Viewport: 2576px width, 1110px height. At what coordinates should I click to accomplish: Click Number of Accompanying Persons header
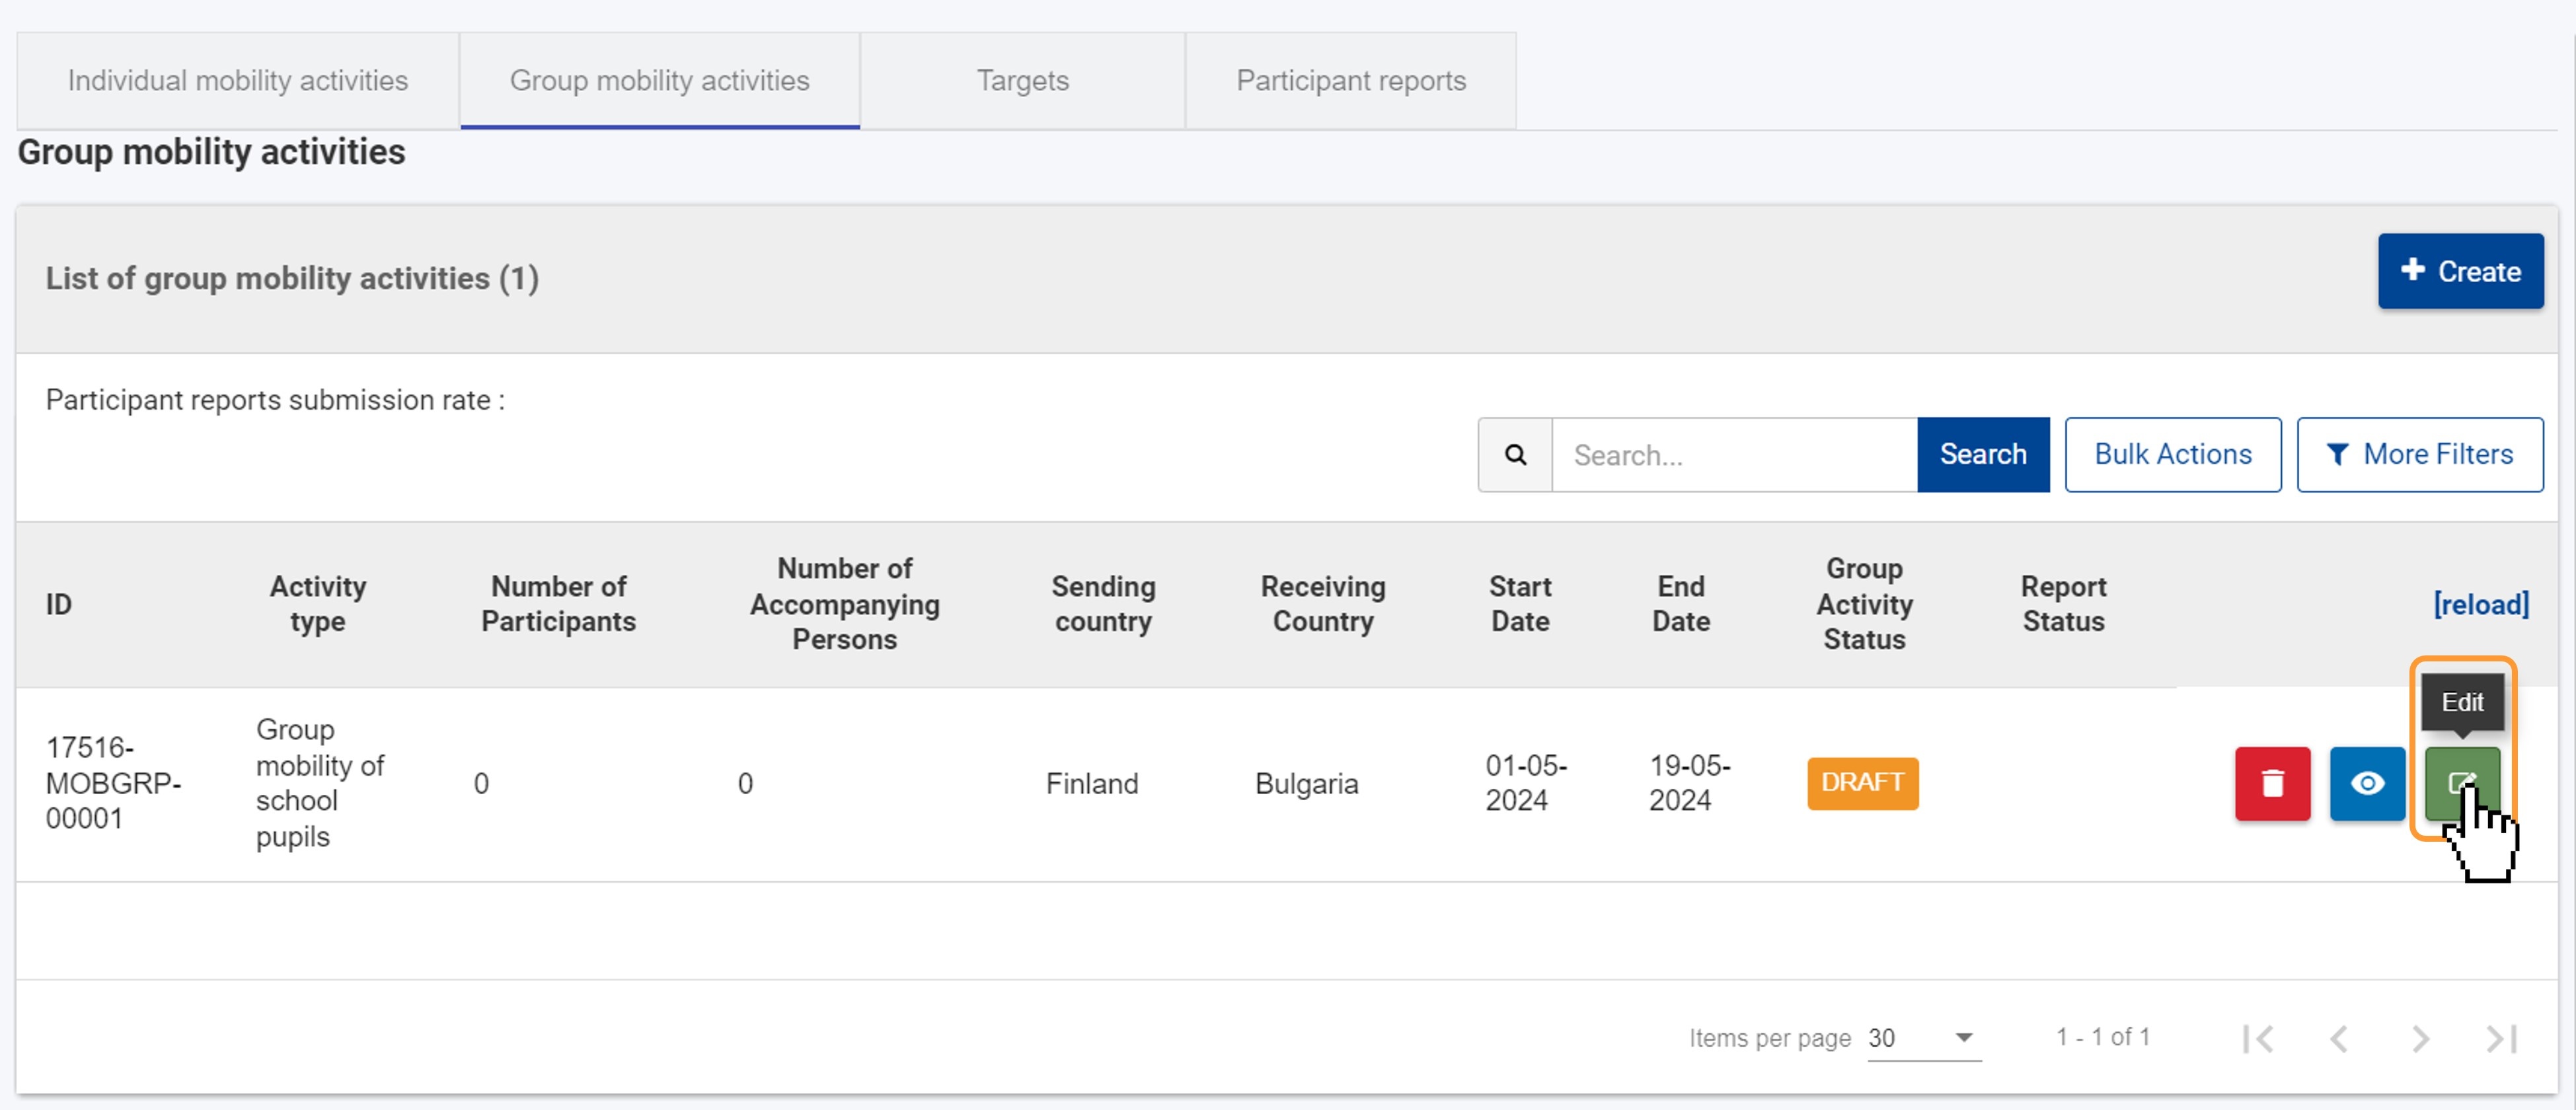[844, 604]
